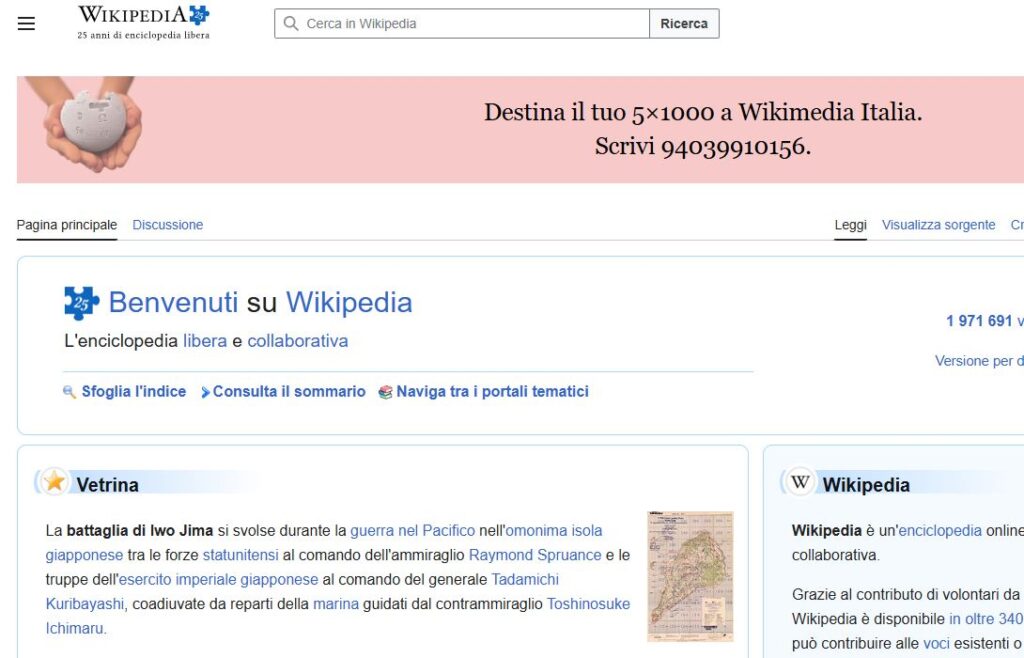Click the hands holding Wikipedia globe image

click(91, 124)
